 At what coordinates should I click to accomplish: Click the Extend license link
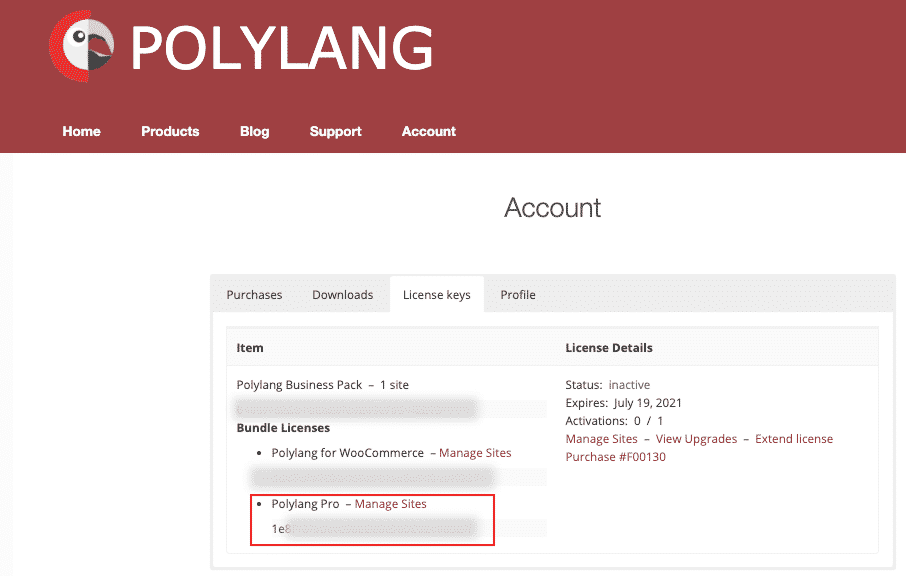pyautogui.click(x=794, y=438)
